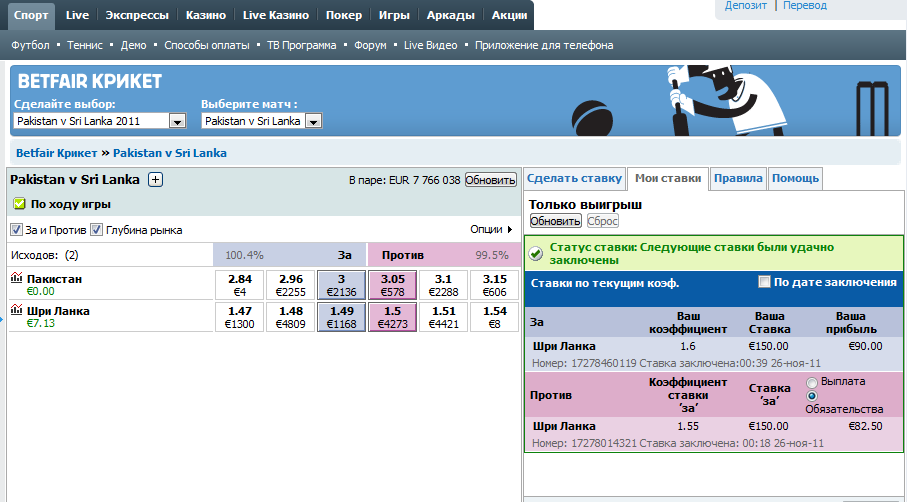Open the Правила tab
The height and width of the screenshot is (502, 907).
click(738, 178)
